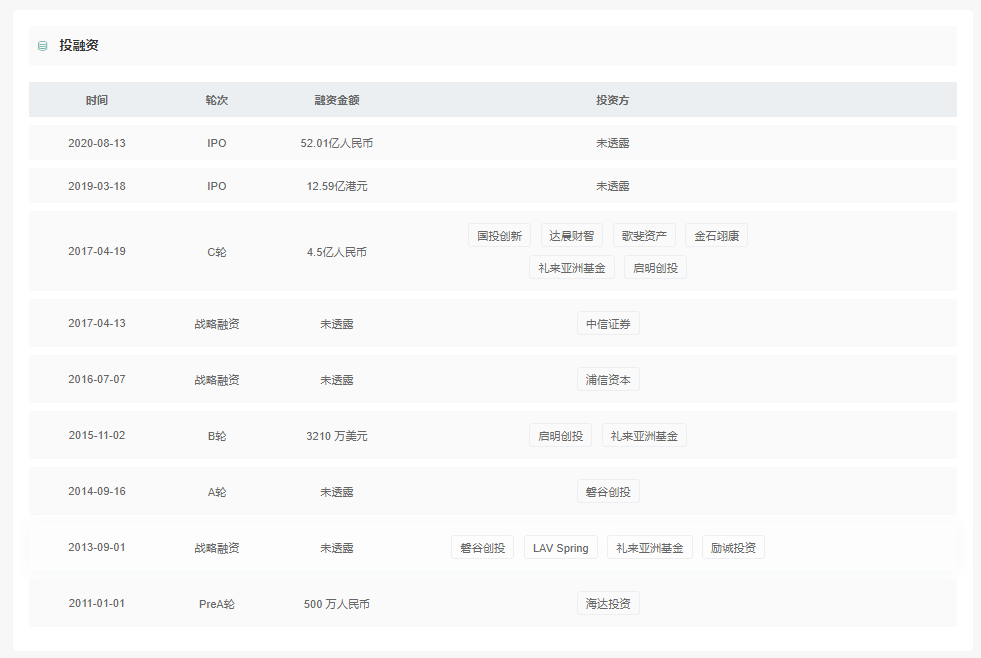Screen dimensions: 981x658
Task: Click the 中信证券 investor tag
Action: pyautogui.click(x=608, y=323)
